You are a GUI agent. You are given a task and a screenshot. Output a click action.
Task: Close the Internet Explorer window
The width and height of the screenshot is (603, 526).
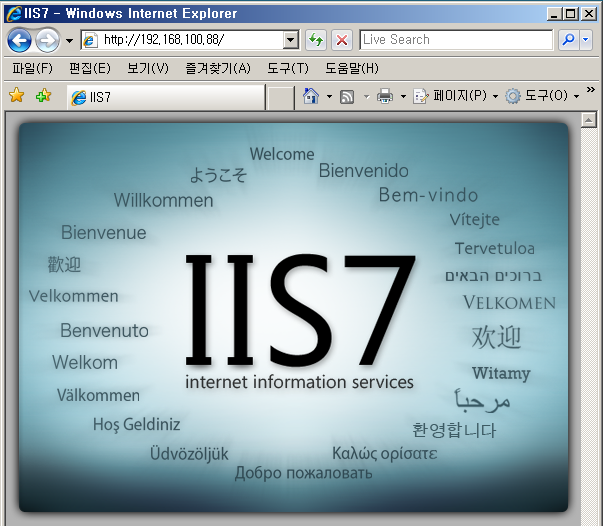[589, 14]
